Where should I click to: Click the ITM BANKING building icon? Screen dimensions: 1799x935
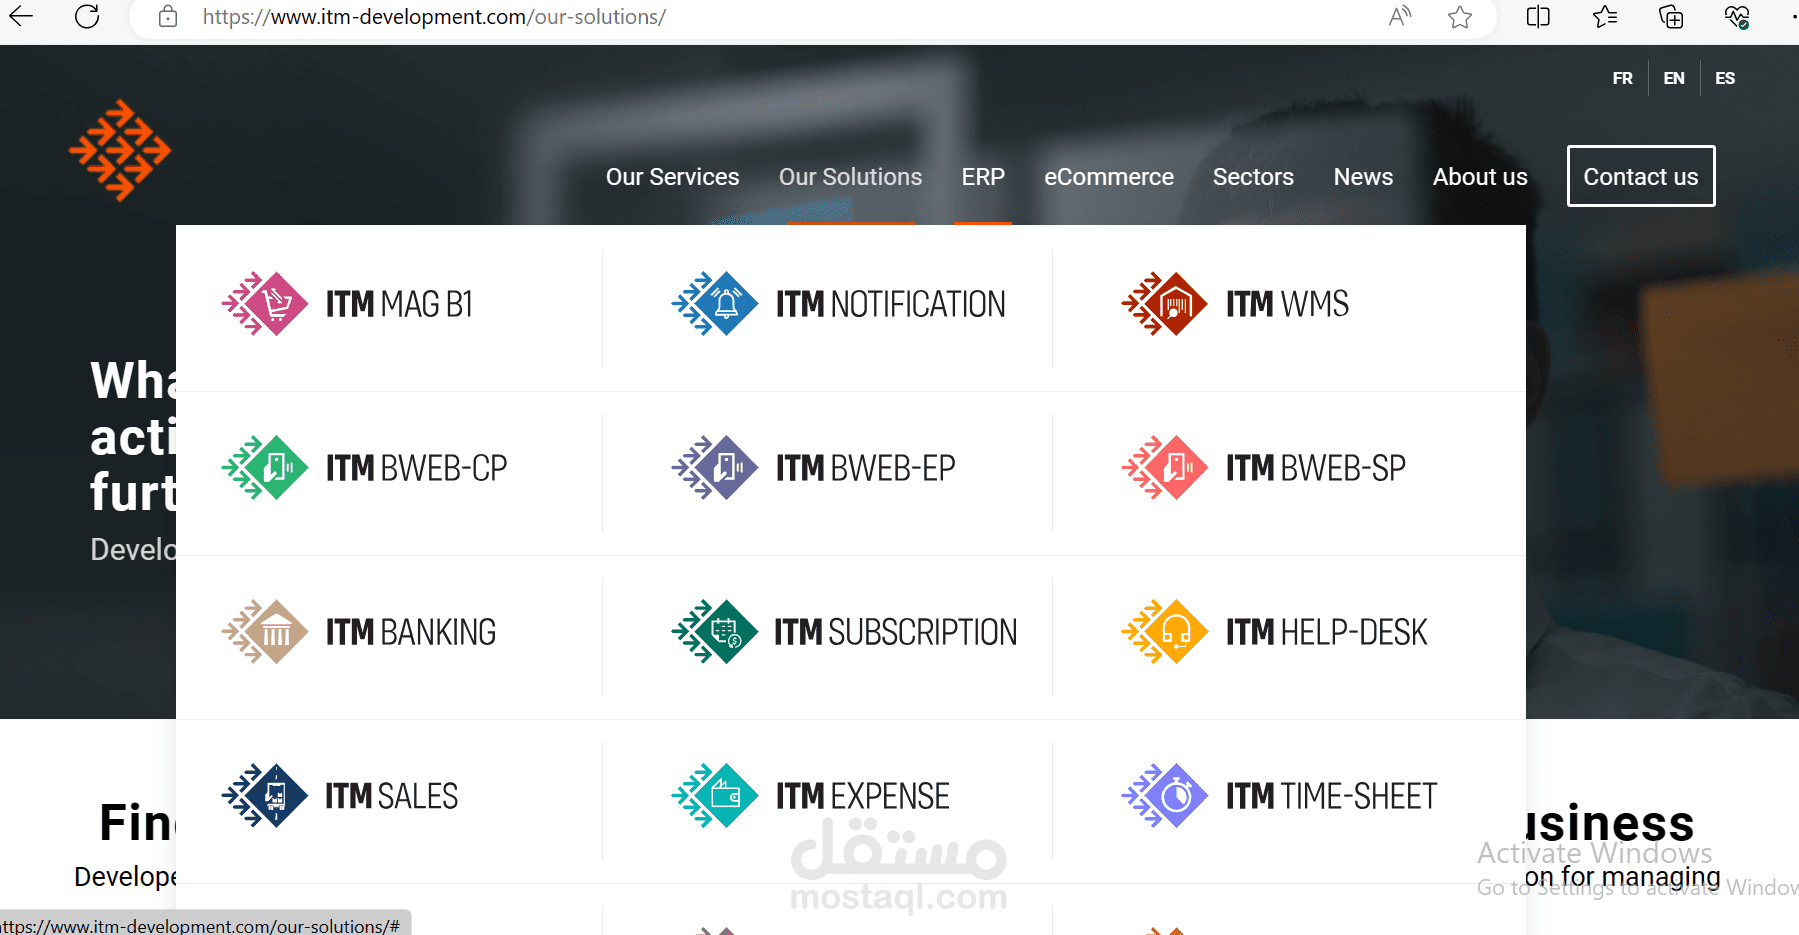click(265, 631)
